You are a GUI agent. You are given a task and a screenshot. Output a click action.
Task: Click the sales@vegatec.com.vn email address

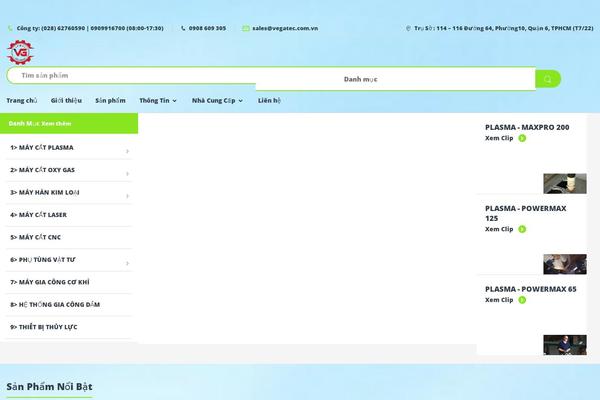tap(285, 28)
